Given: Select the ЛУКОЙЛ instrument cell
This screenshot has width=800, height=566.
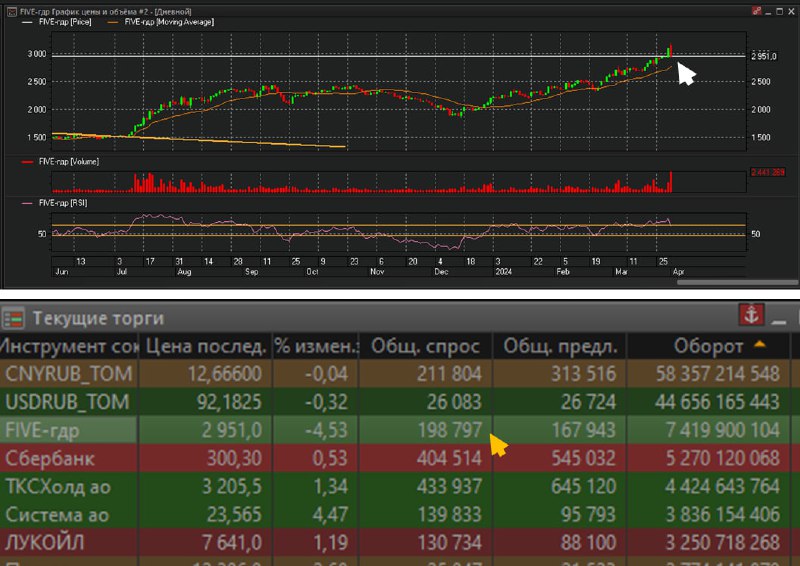Looking at the screenshot, I should [68, 542].
